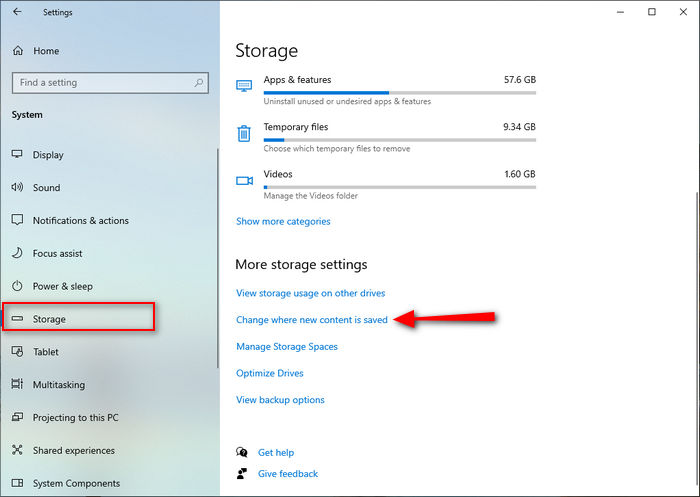Image resolution: width=700 pixels, height=497 pixels.
Task: Click the Power & sleep icon
Action: click(17, 286)
